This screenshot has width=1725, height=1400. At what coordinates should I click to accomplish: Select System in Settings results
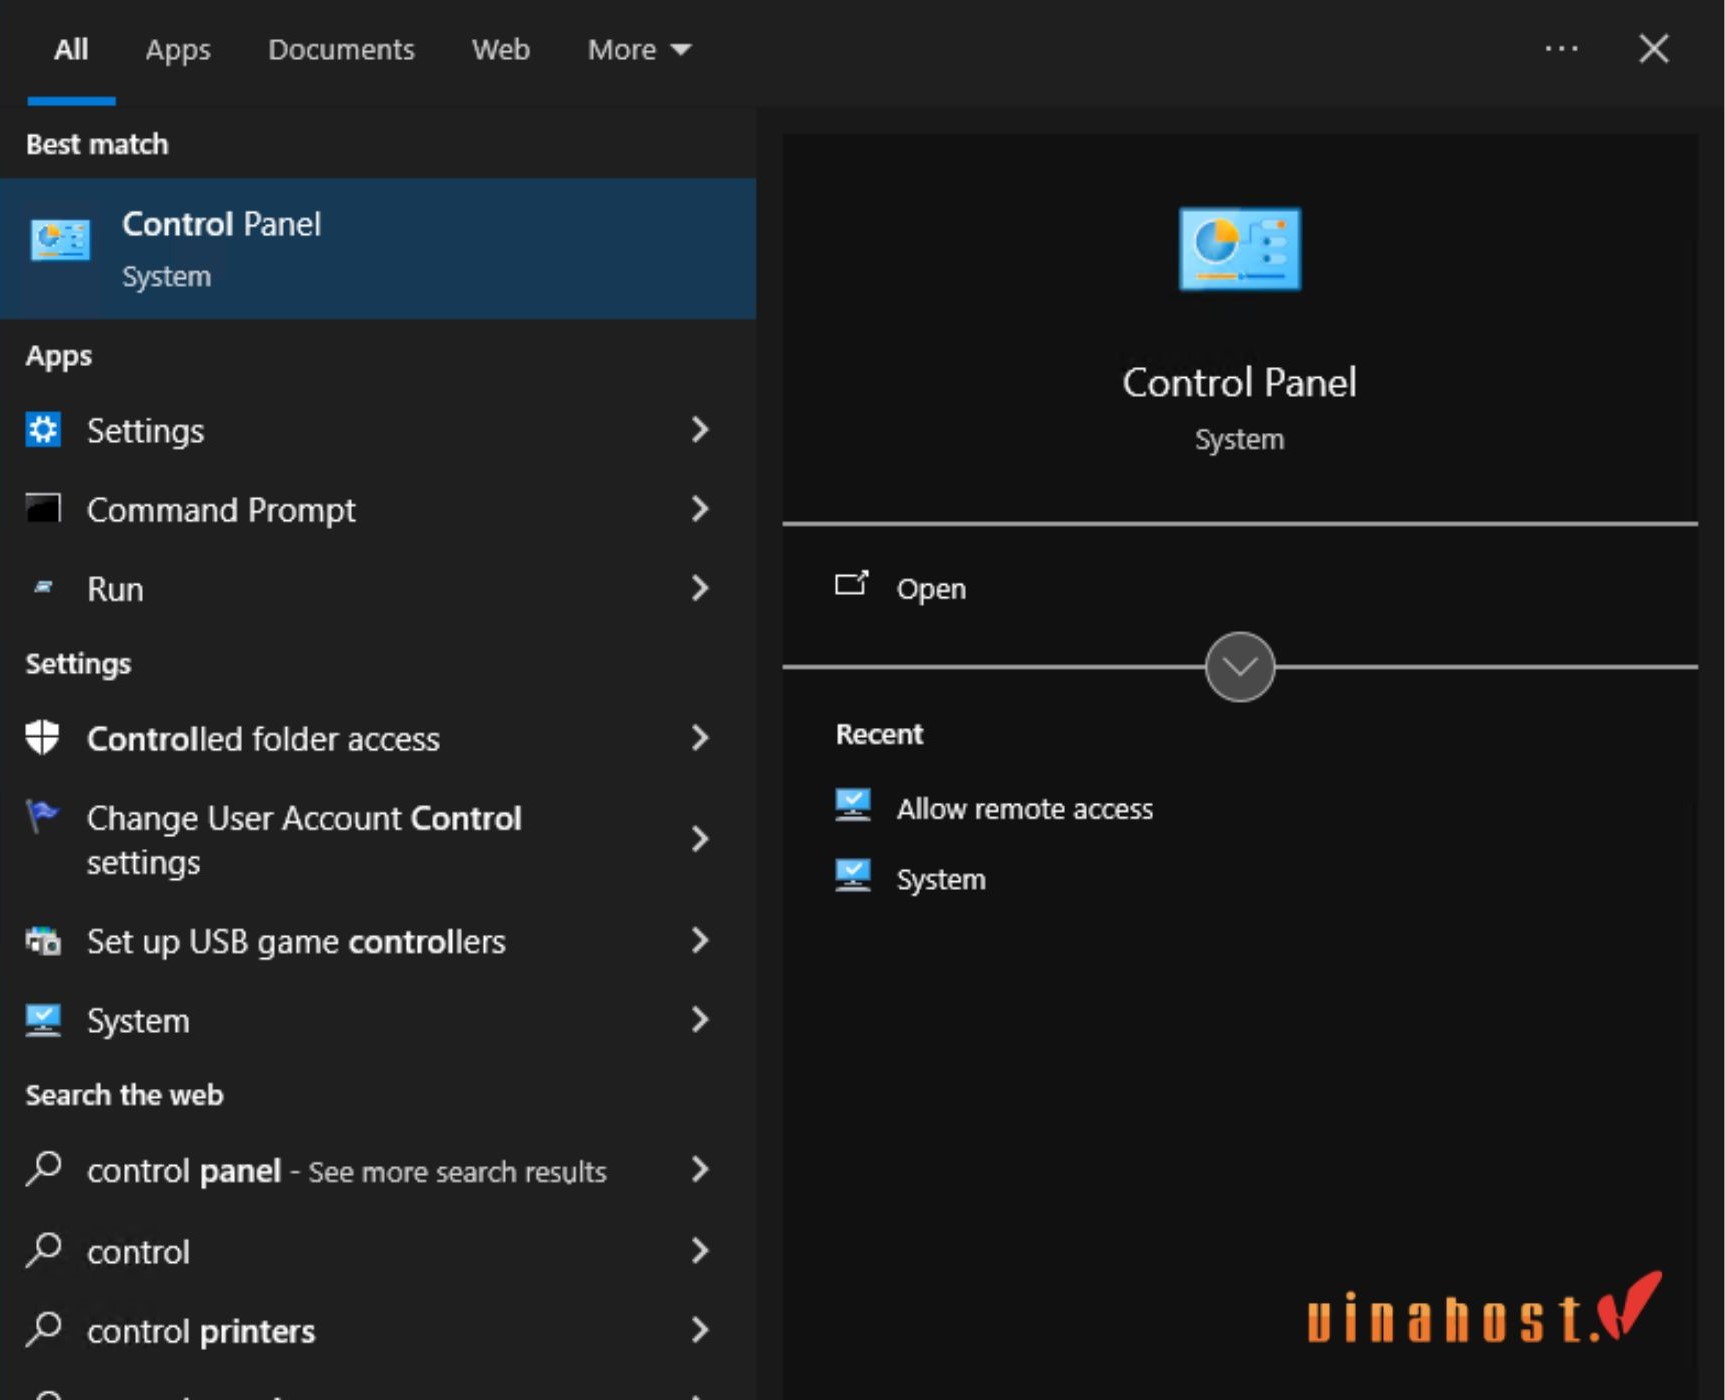point(378,1020)
